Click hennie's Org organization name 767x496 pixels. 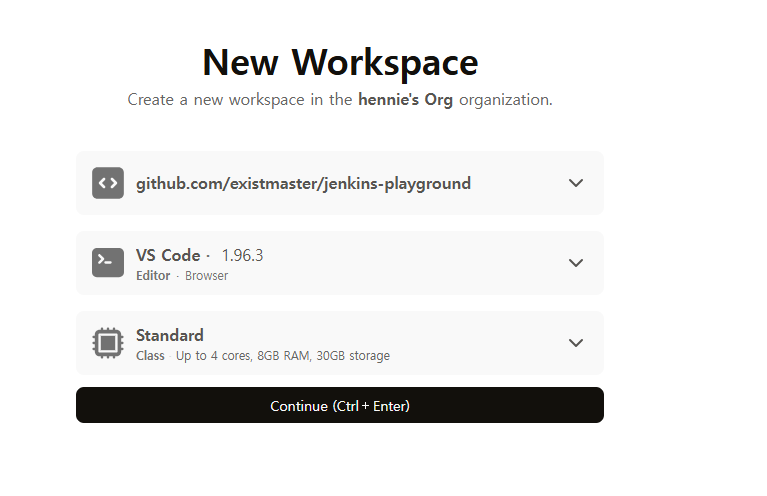(x=406, y=100)
